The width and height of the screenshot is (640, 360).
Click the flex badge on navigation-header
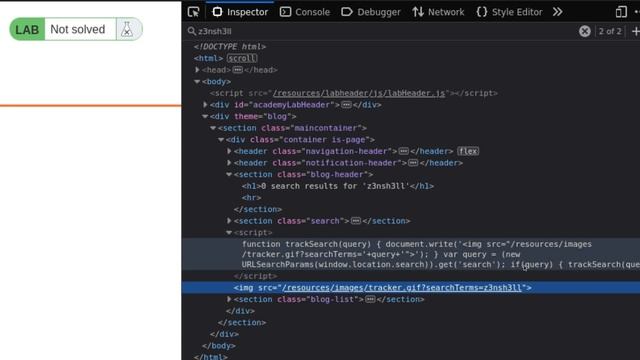click(468, 151)
